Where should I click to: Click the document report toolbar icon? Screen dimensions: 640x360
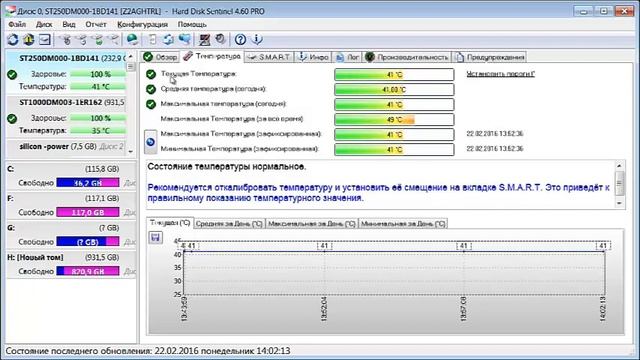tap(152, 40)
